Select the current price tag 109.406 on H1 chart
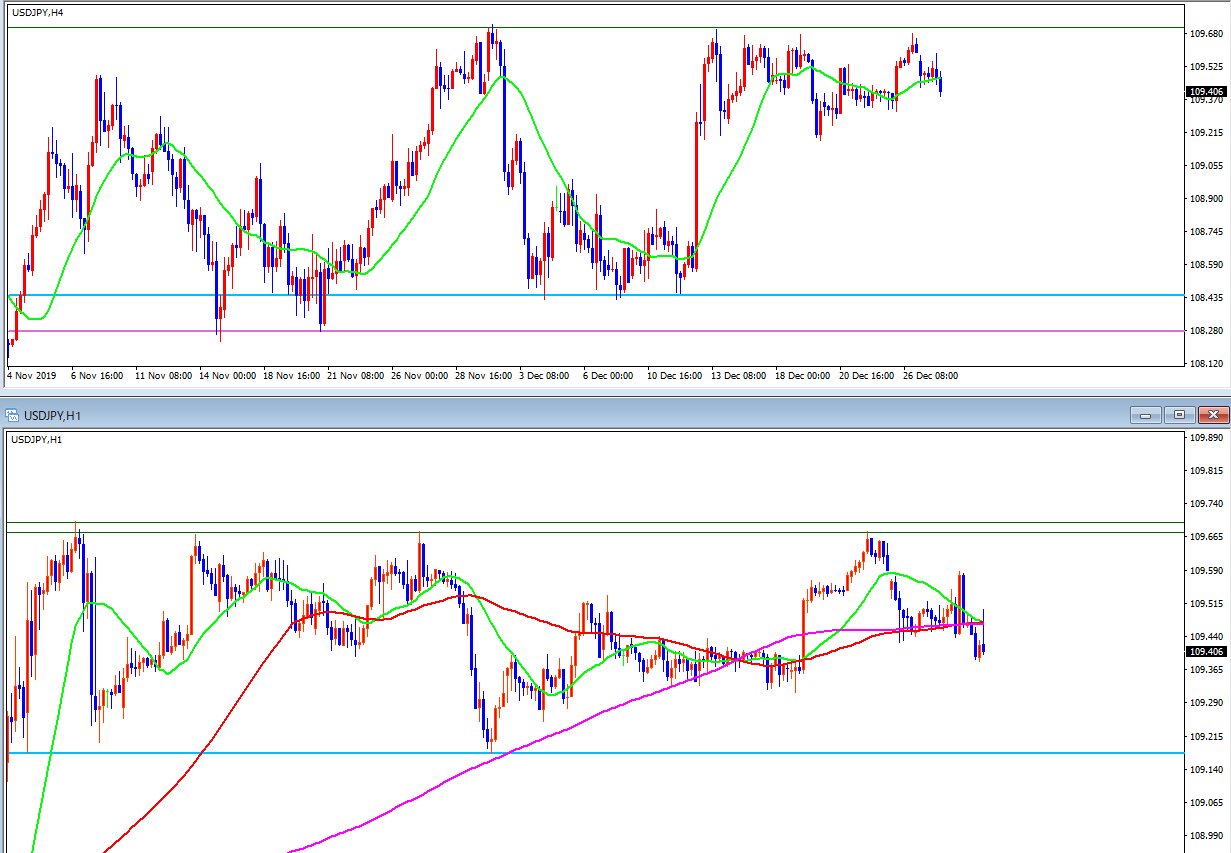 point(1207,651)
